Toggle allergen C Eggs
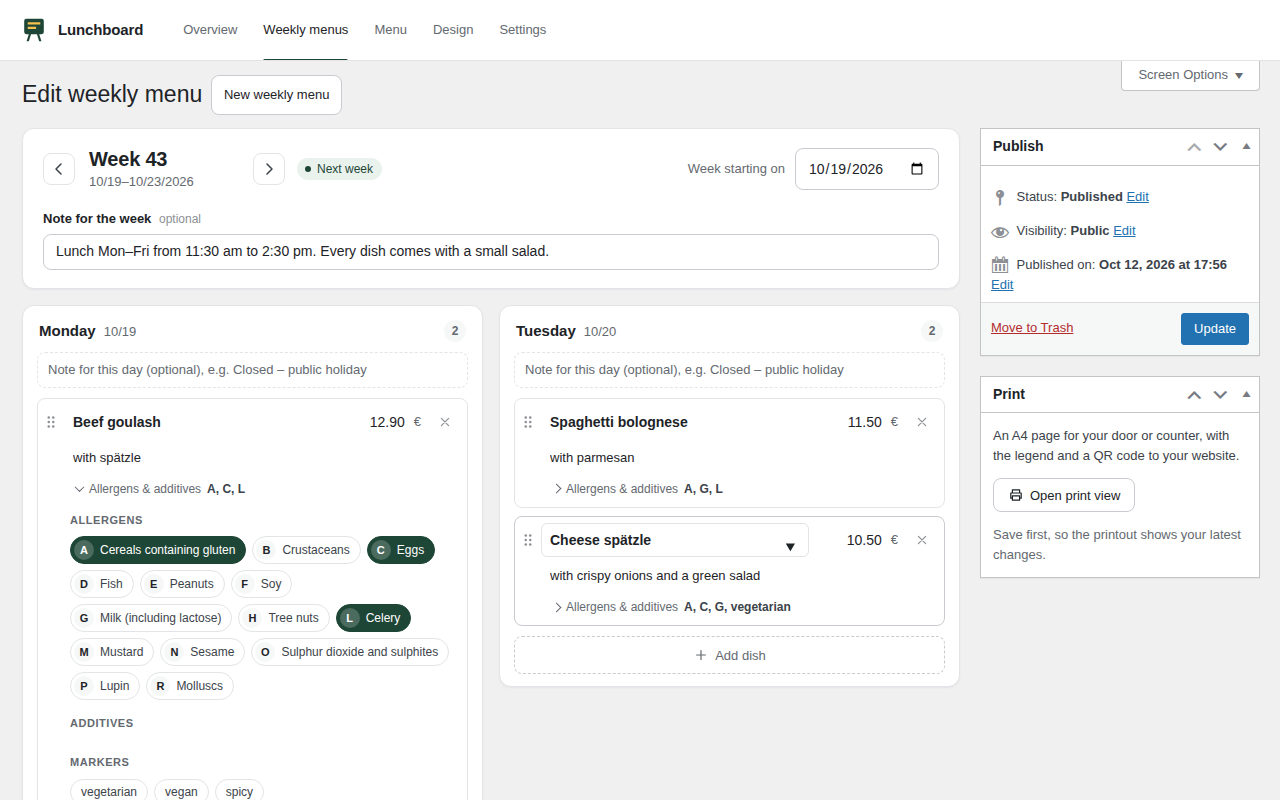Screen dimensions: 1280x800 tap(401, 550)
